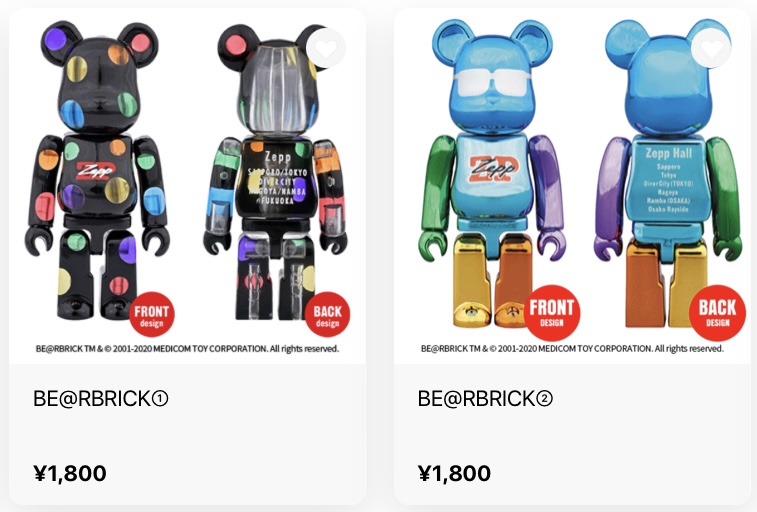Click the red FRONT design badge on black bear
The height and width of the screenshot is (512, 757).
click(152, 315)
